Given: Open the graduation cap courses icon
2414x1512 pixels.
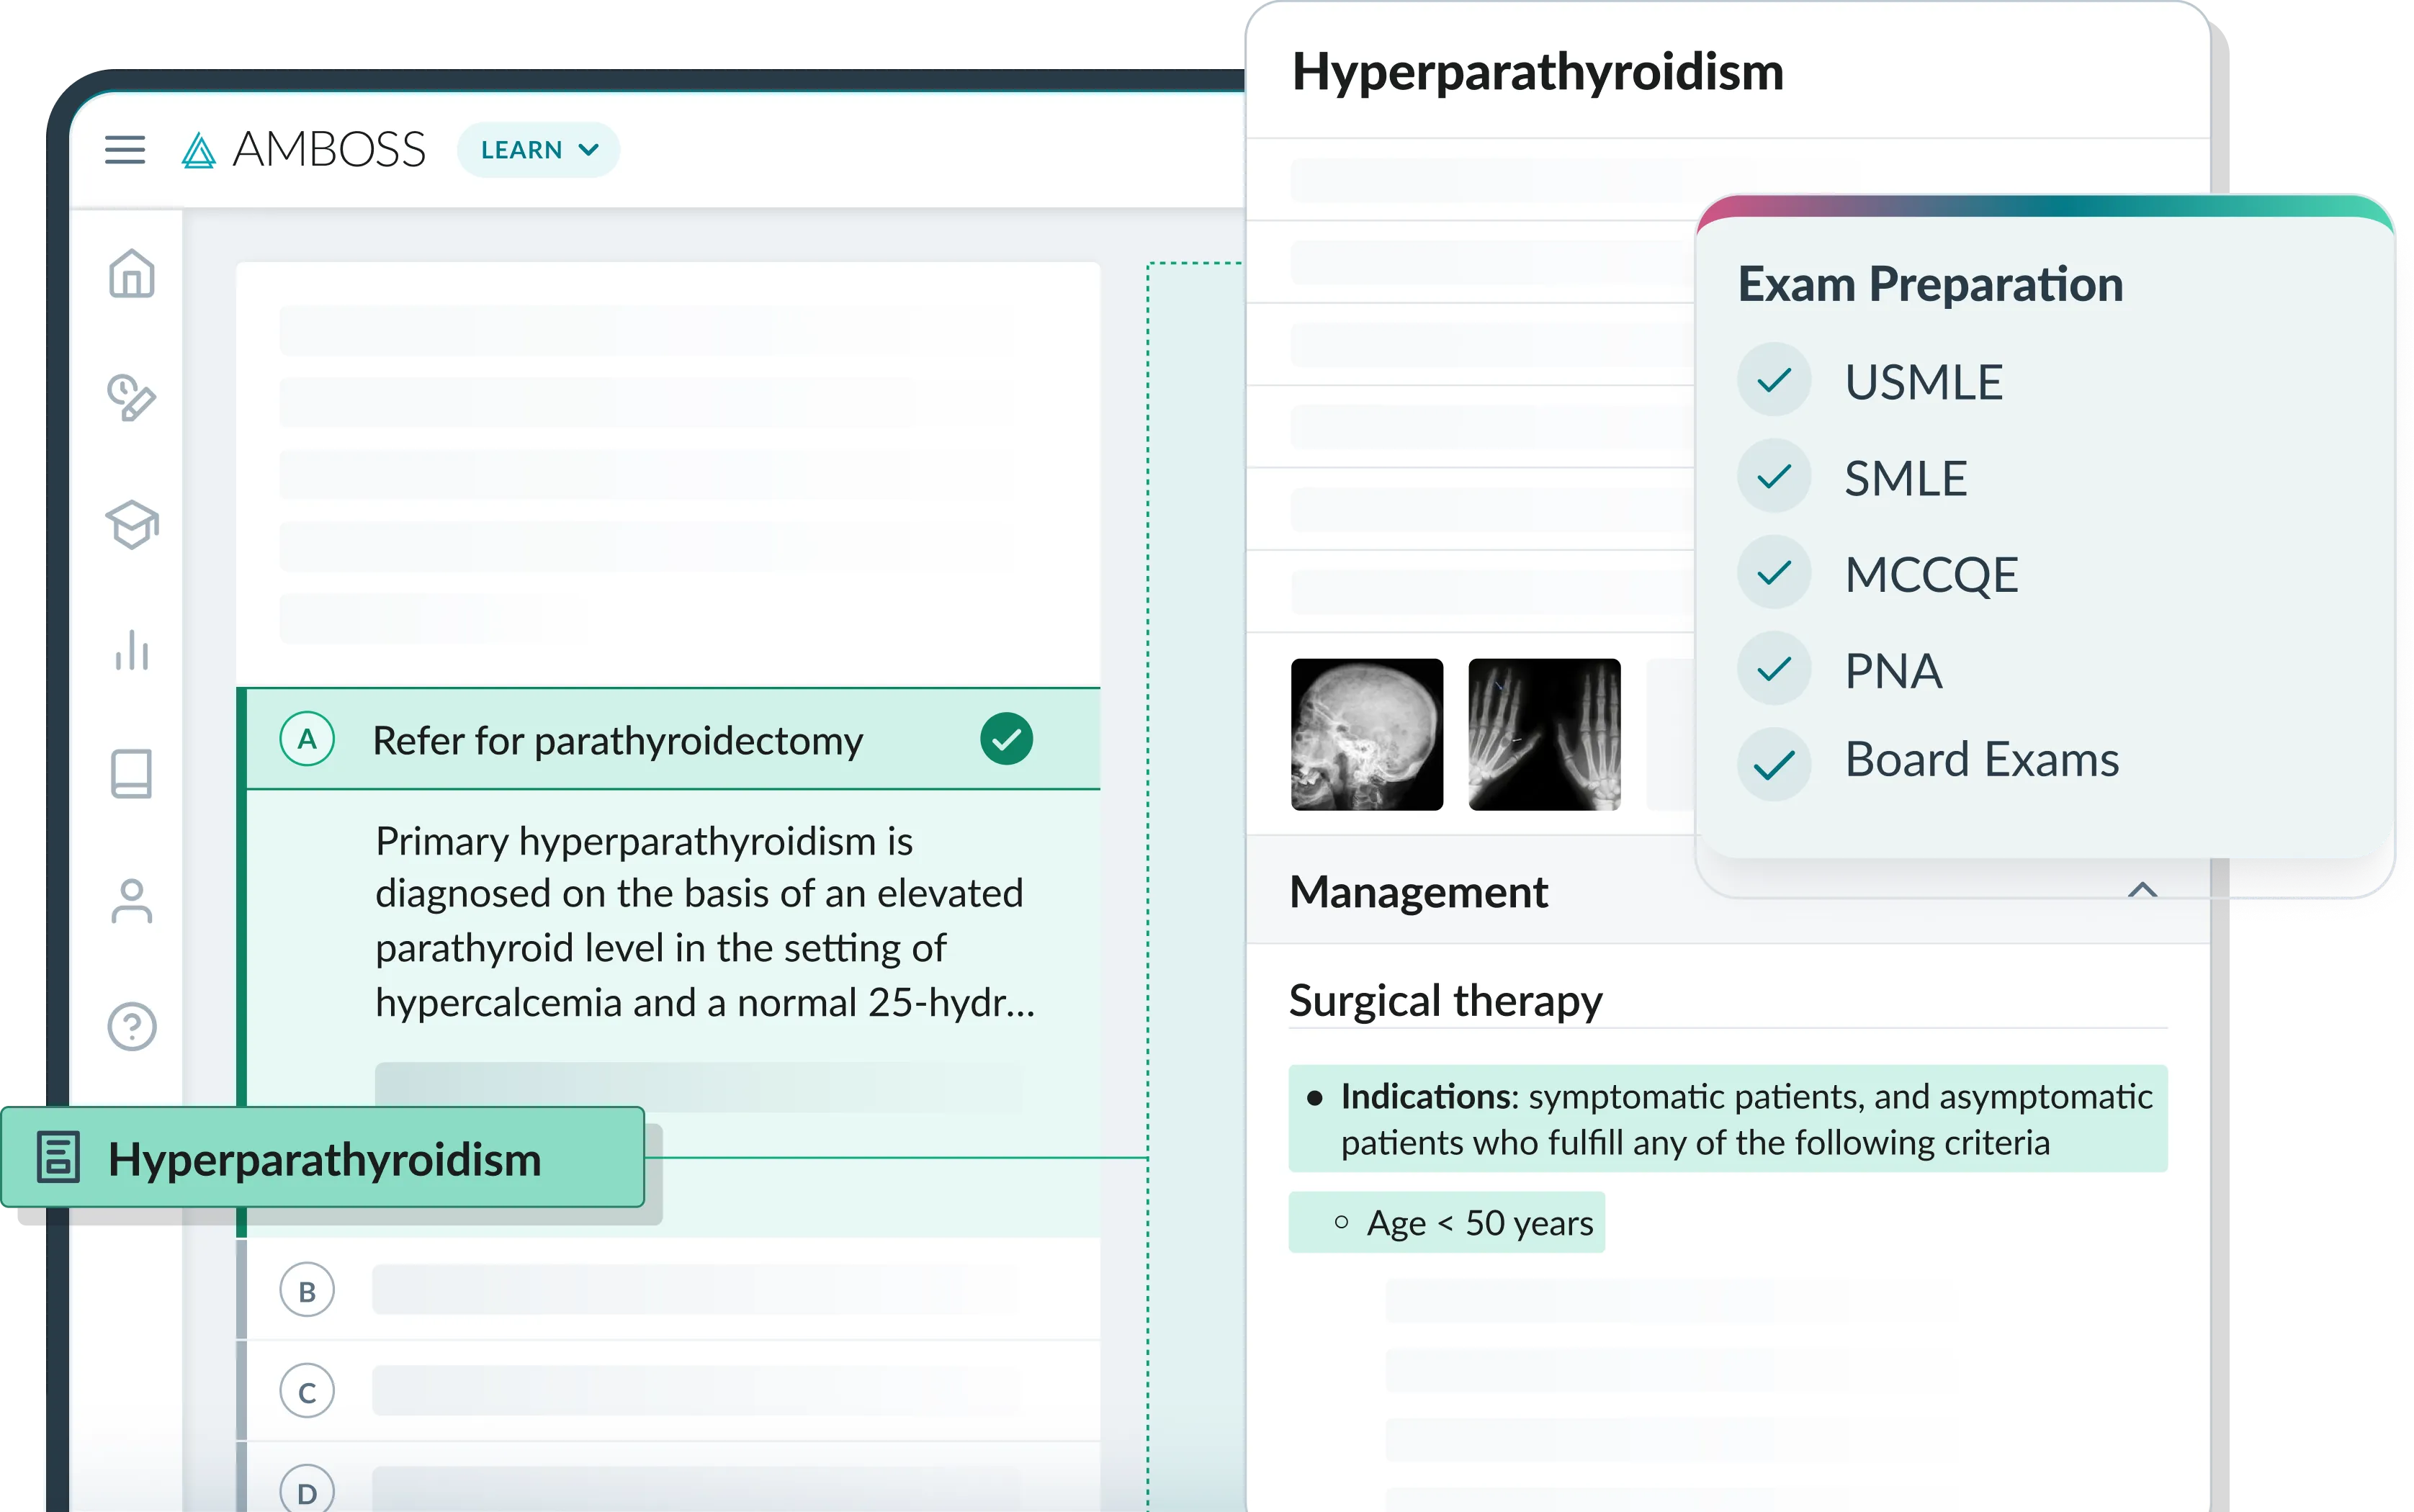Looking at the screenshot, I should (132, 524).
